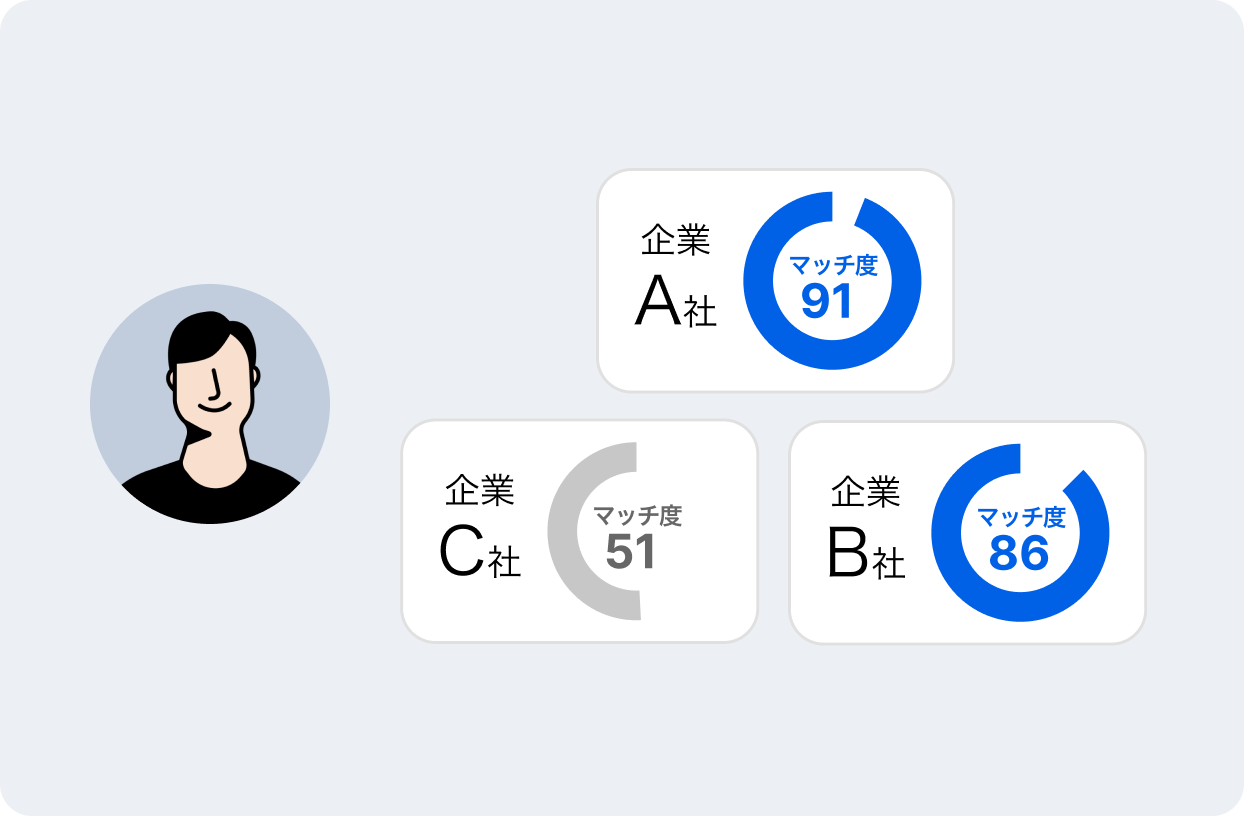This screenshot has height=816, width=1244.
Task: Click the マッチ度 label above 86
Action: point(1021,518)
